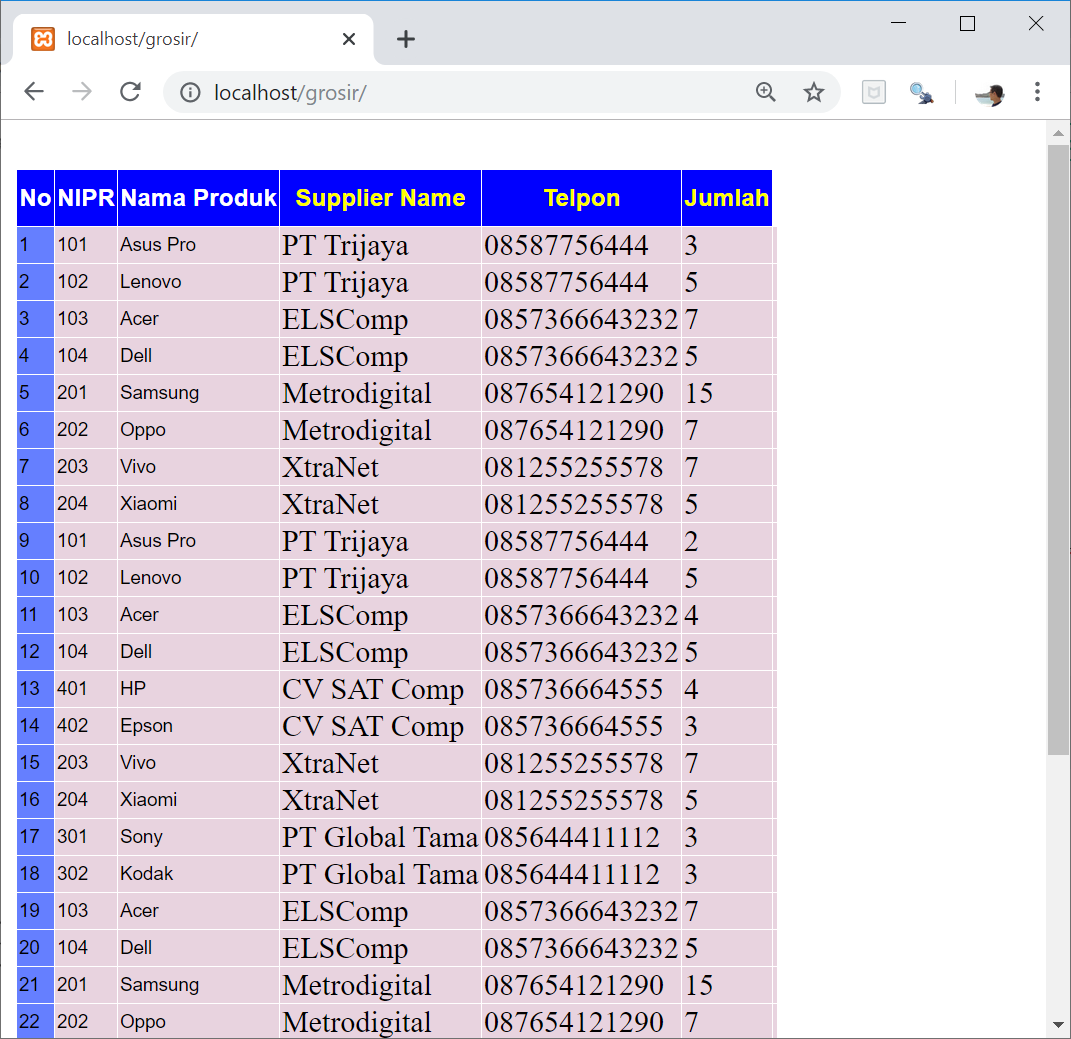
Task: Close the localhost/grosir tab
Action: pos(348,39)
